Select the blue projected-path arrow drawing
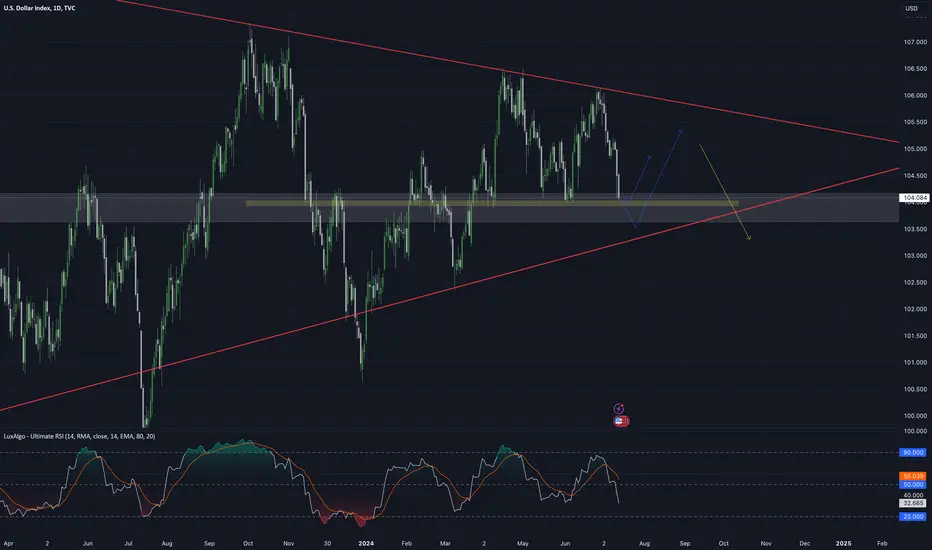932x550 pixels. coord(660,178)
